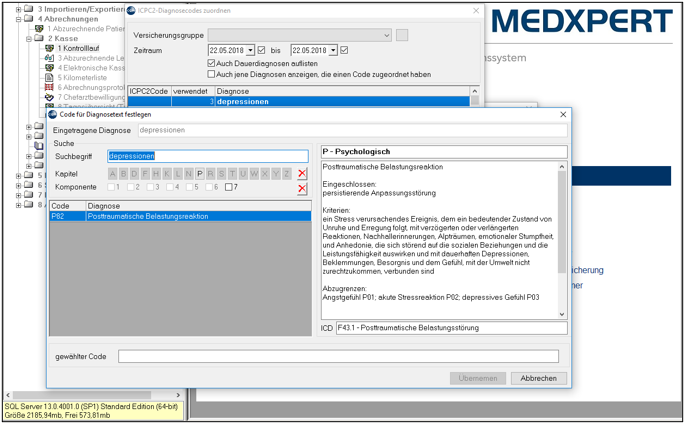Image resolution: width=685 pixels, height=424 pixels.
Task: Click the Übernehmen button
Action: (478, 378)
